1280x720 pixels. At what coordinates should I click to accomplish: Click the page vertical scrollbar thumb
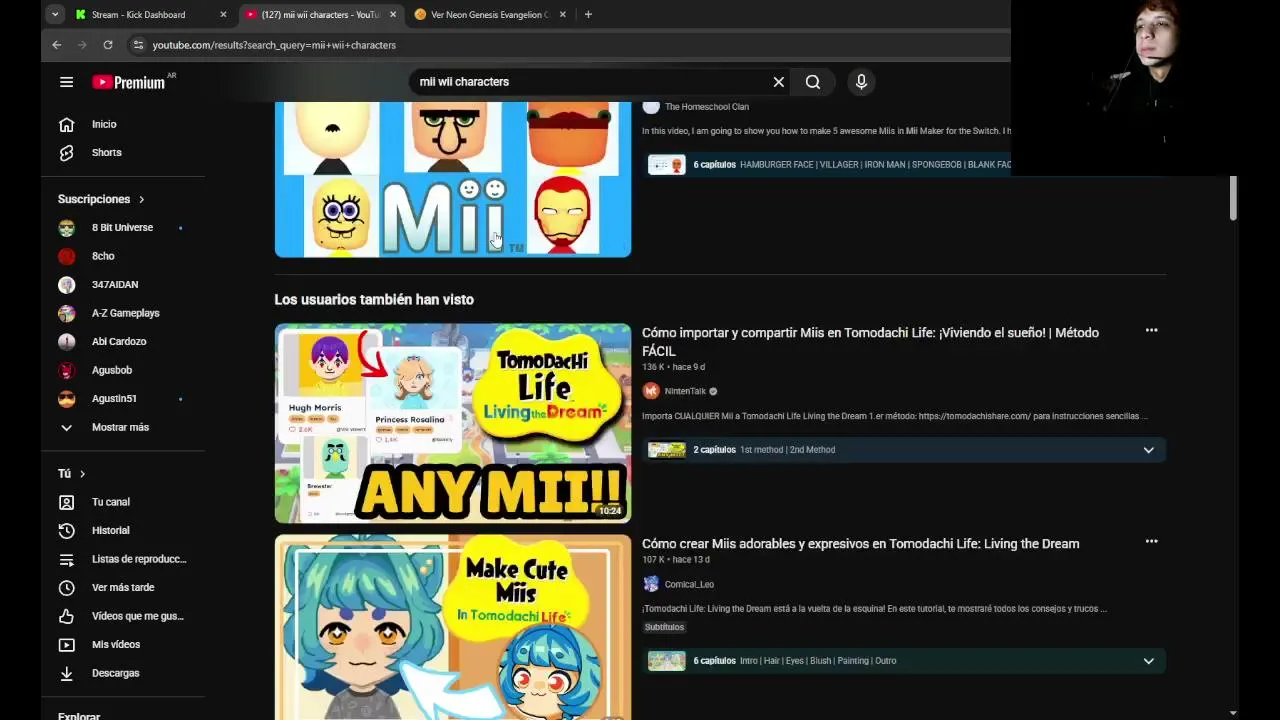tap(1233, 198)
